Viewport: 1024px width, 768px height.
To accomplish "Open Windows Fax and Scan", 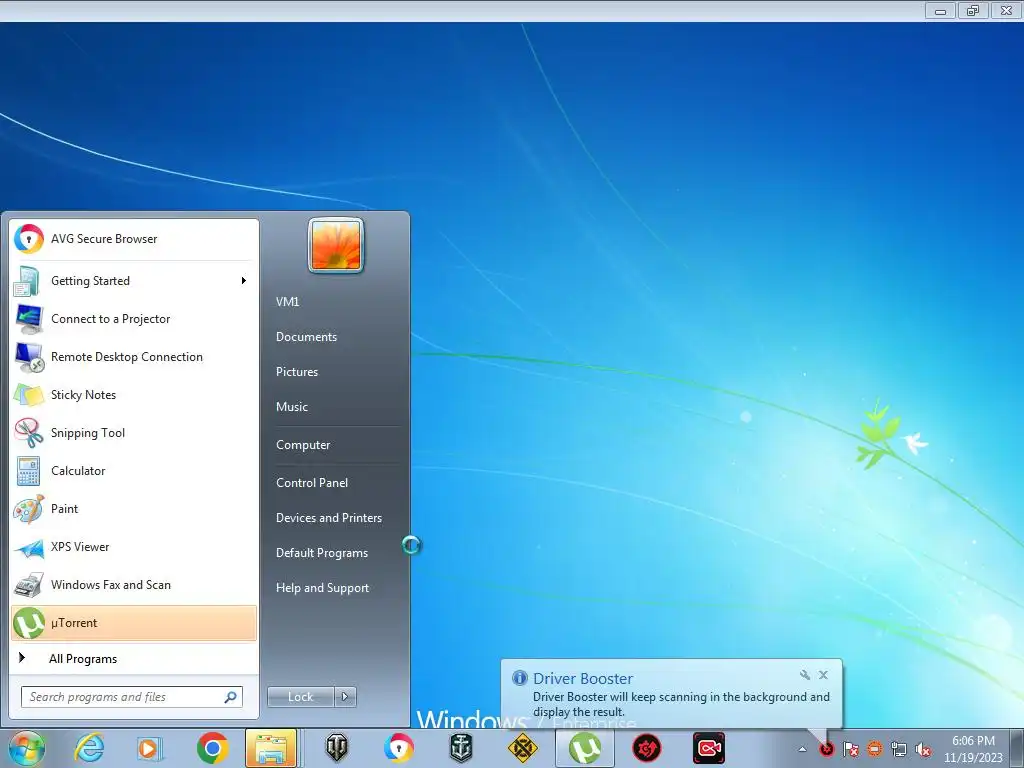I will [134, 584].
